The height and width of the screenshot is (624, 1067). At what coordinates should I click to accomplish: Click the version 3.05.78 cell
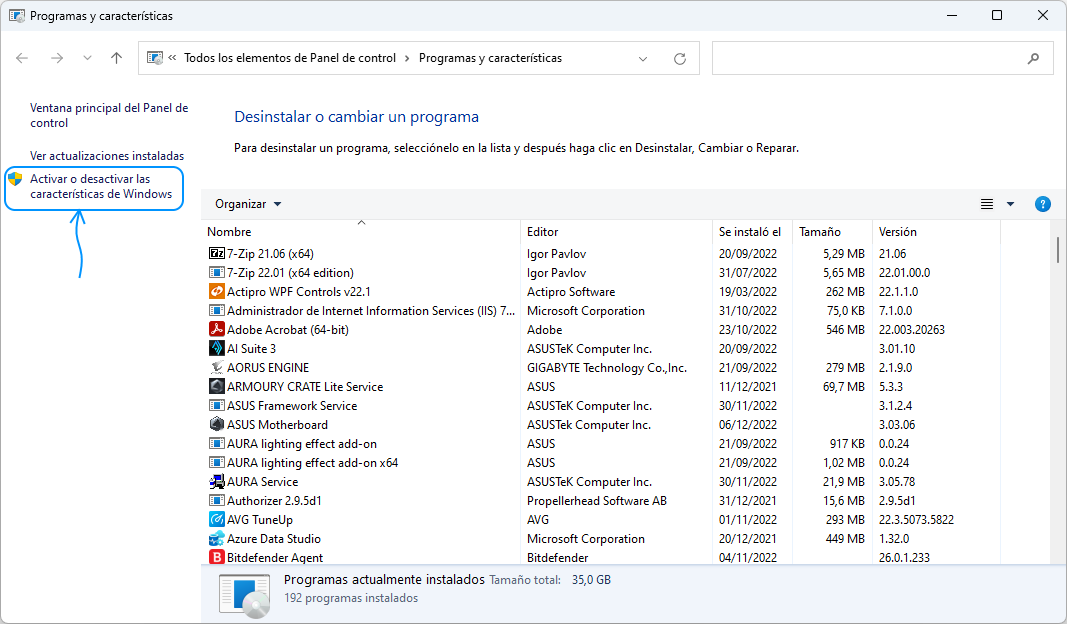click(897, 482)
